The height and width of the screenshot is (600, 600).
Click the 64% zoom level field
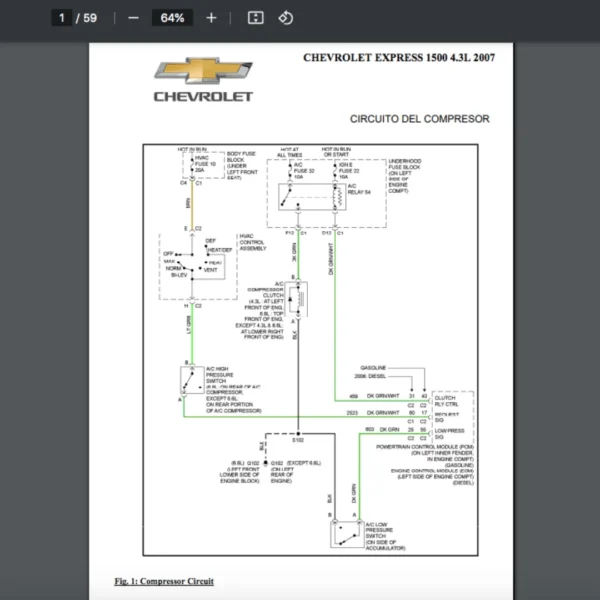coord(172,18)
